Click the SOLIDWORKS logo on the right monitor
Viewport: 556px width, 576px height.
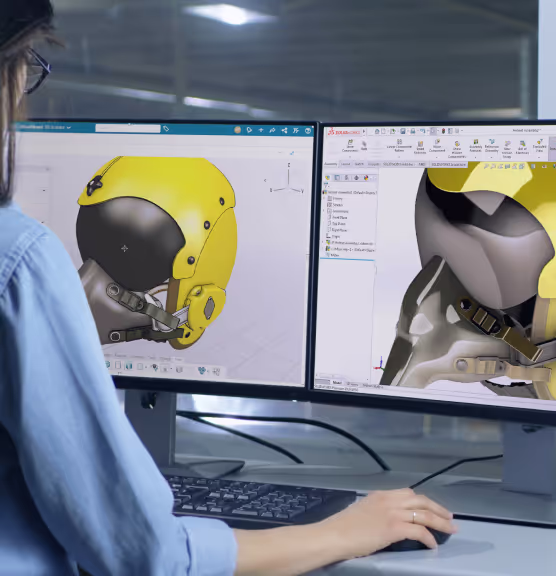[x=344, y=132]
